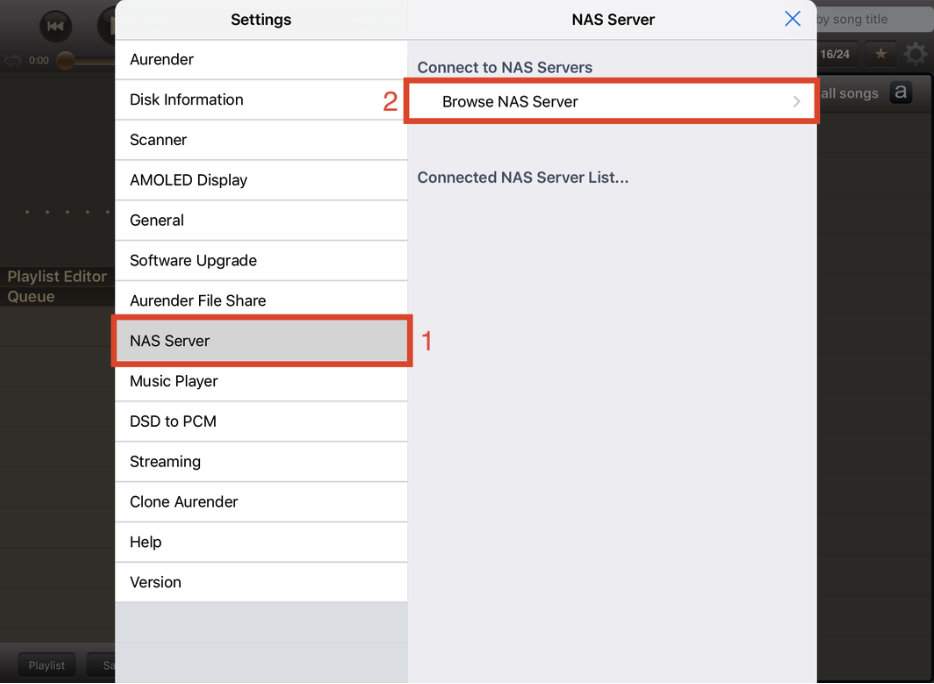The width and height of the screenshot is (934, 684).
Task: Click the Playlist button at bottom
Action: (46, 665)
